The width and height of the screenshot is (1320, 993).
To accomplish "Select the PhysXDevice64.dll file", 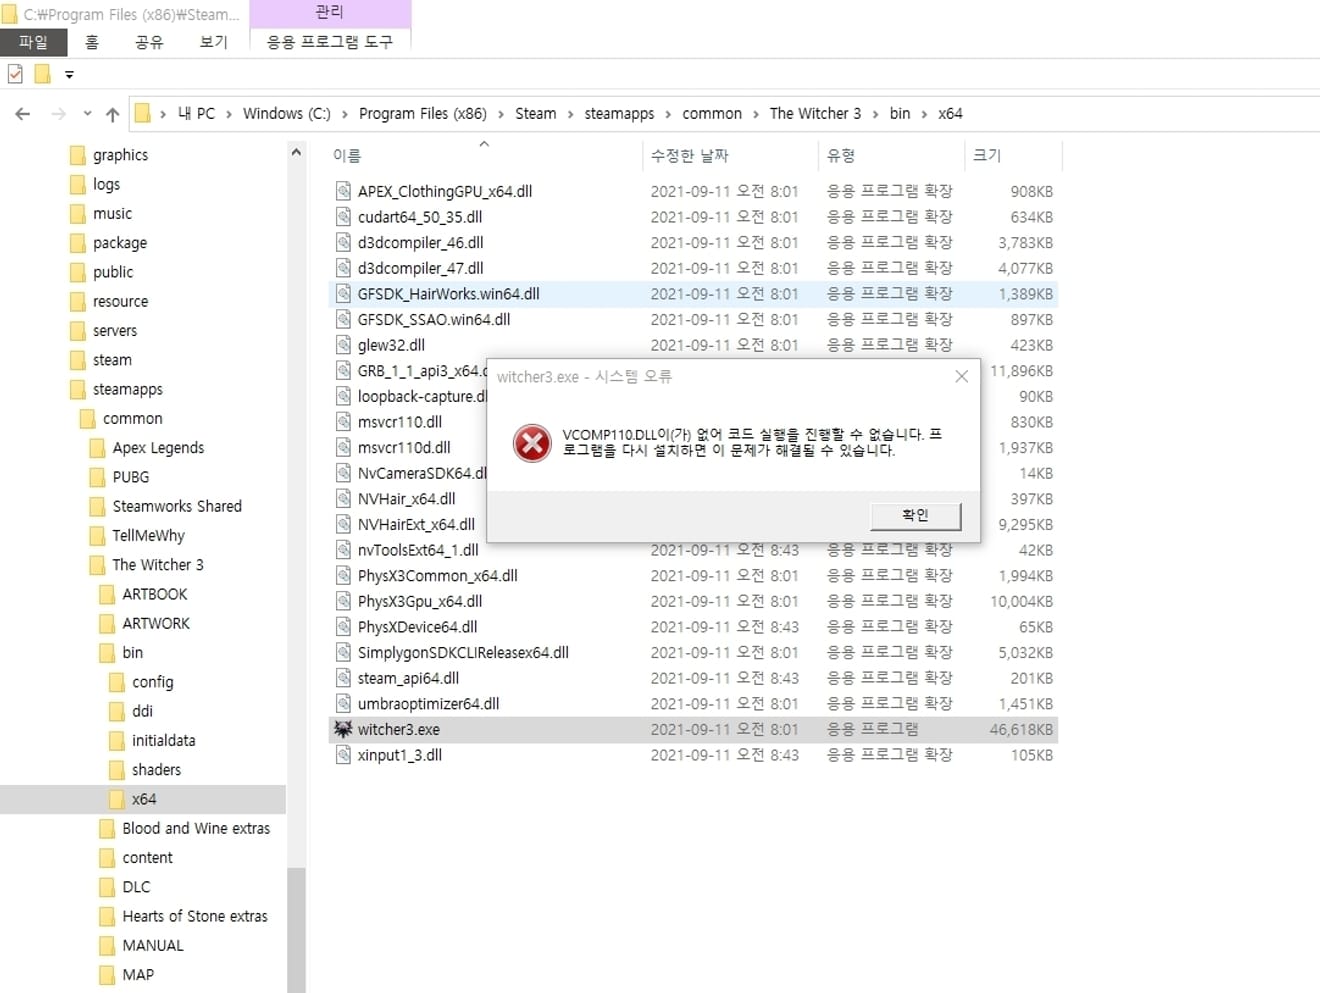I will (417, 627).
